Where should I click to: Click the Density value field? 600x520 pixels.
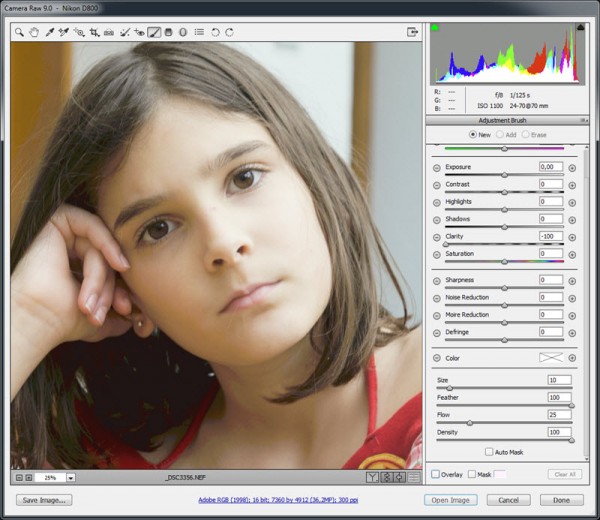[559, 432]
